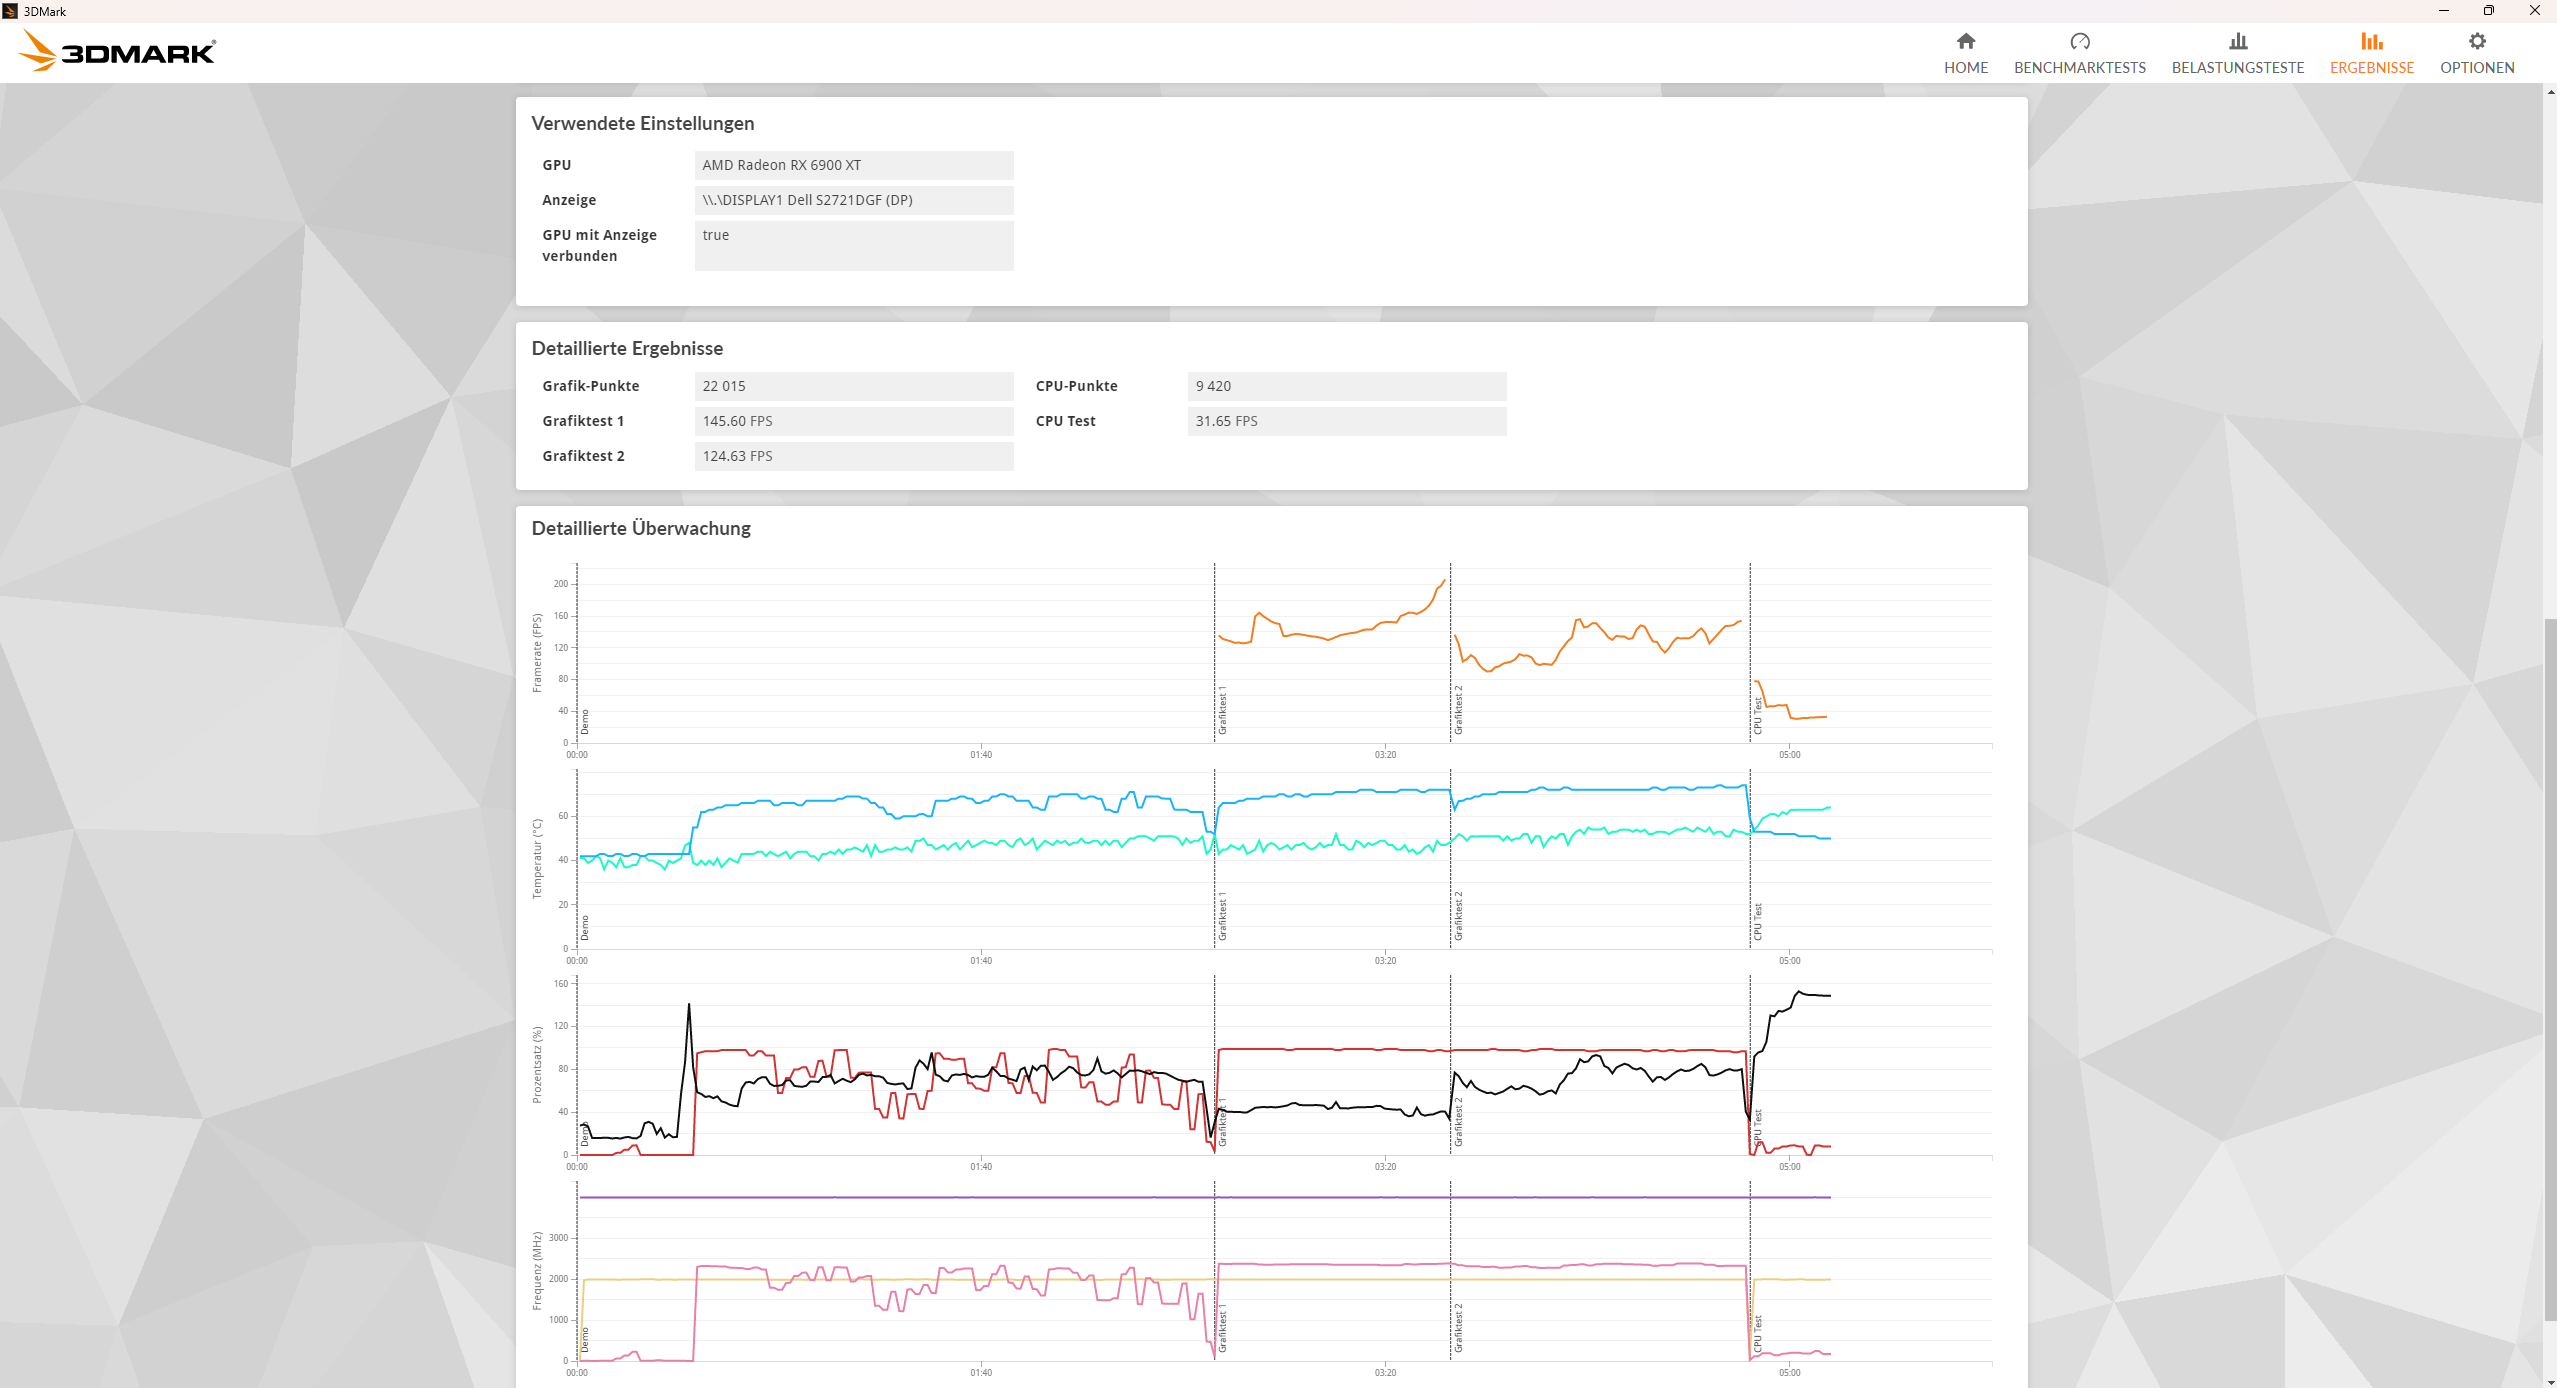Switch to the BENCHMARKTESTS tab label

(x=2079, y=68)
